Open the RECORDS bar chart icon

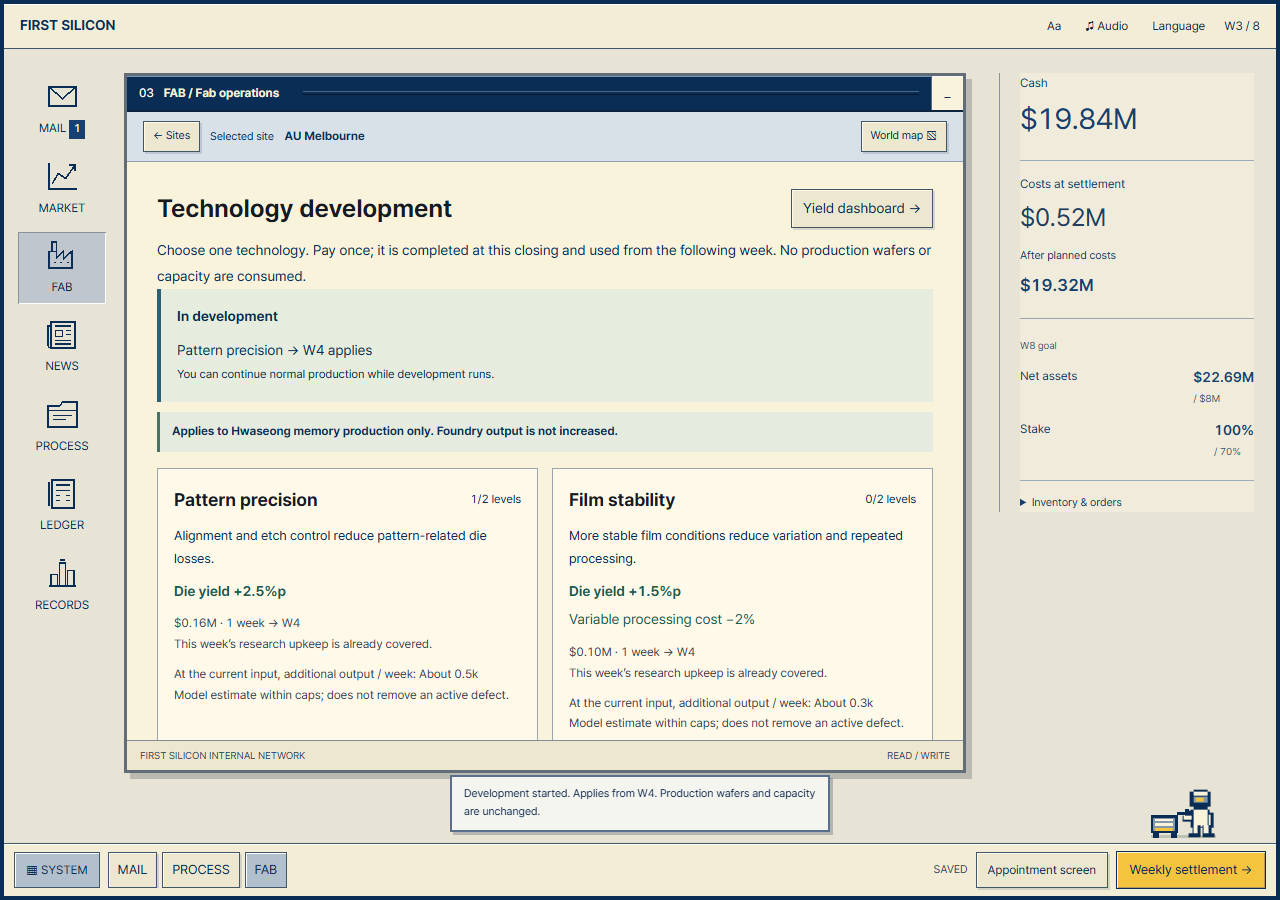[62, 573]
